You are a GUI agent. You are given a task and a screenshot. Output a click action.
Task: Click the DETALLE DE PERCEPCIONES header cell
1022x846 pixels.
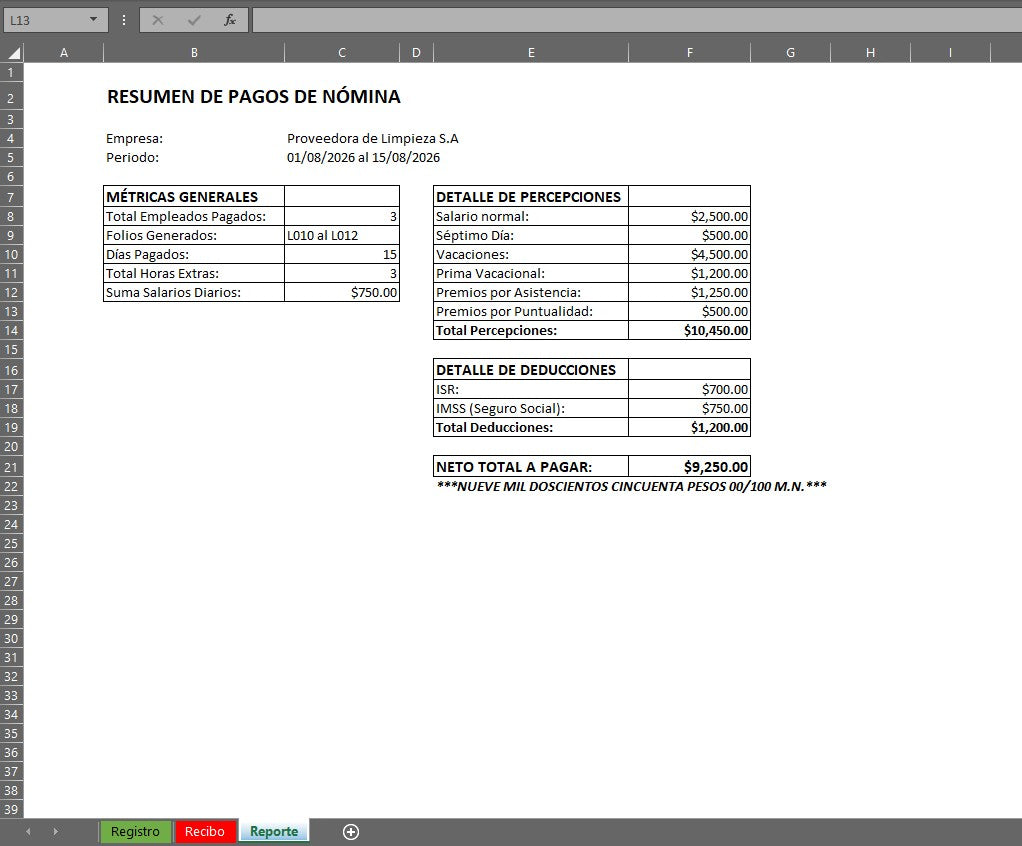tap(531, 197)
